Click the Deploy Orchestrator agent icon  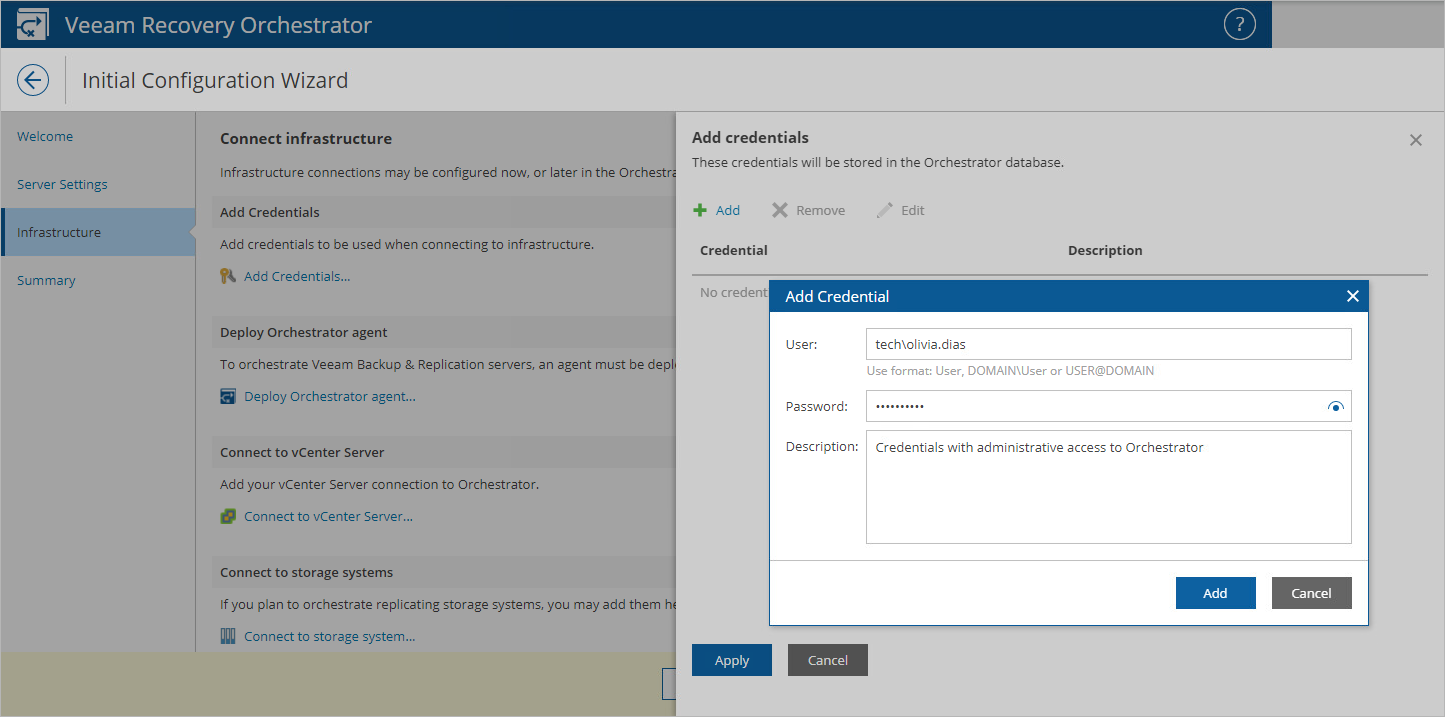click(228, 396)
